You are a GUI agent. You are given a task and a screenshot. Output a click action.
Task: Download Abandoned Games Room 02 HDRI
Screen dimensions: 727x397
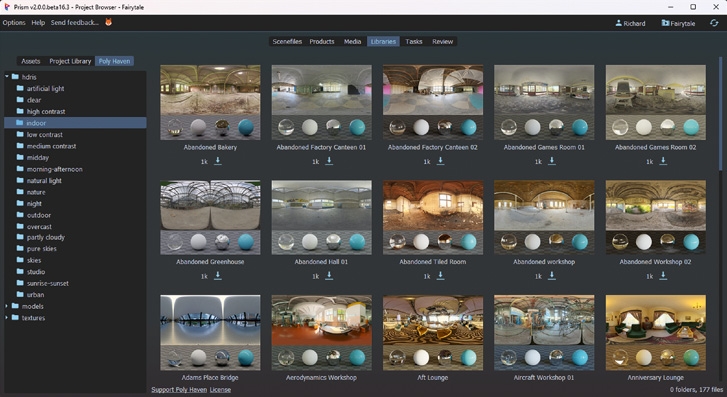pyautogui.click(x=663, y=160)
